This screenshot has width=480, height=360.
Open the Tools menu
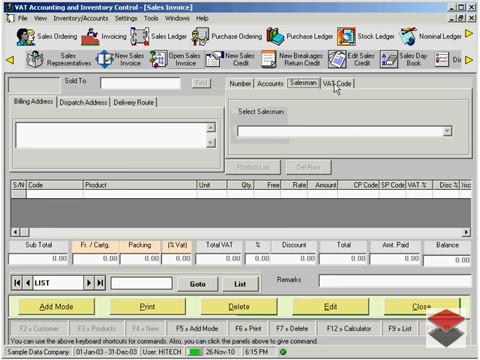(151, 18)
